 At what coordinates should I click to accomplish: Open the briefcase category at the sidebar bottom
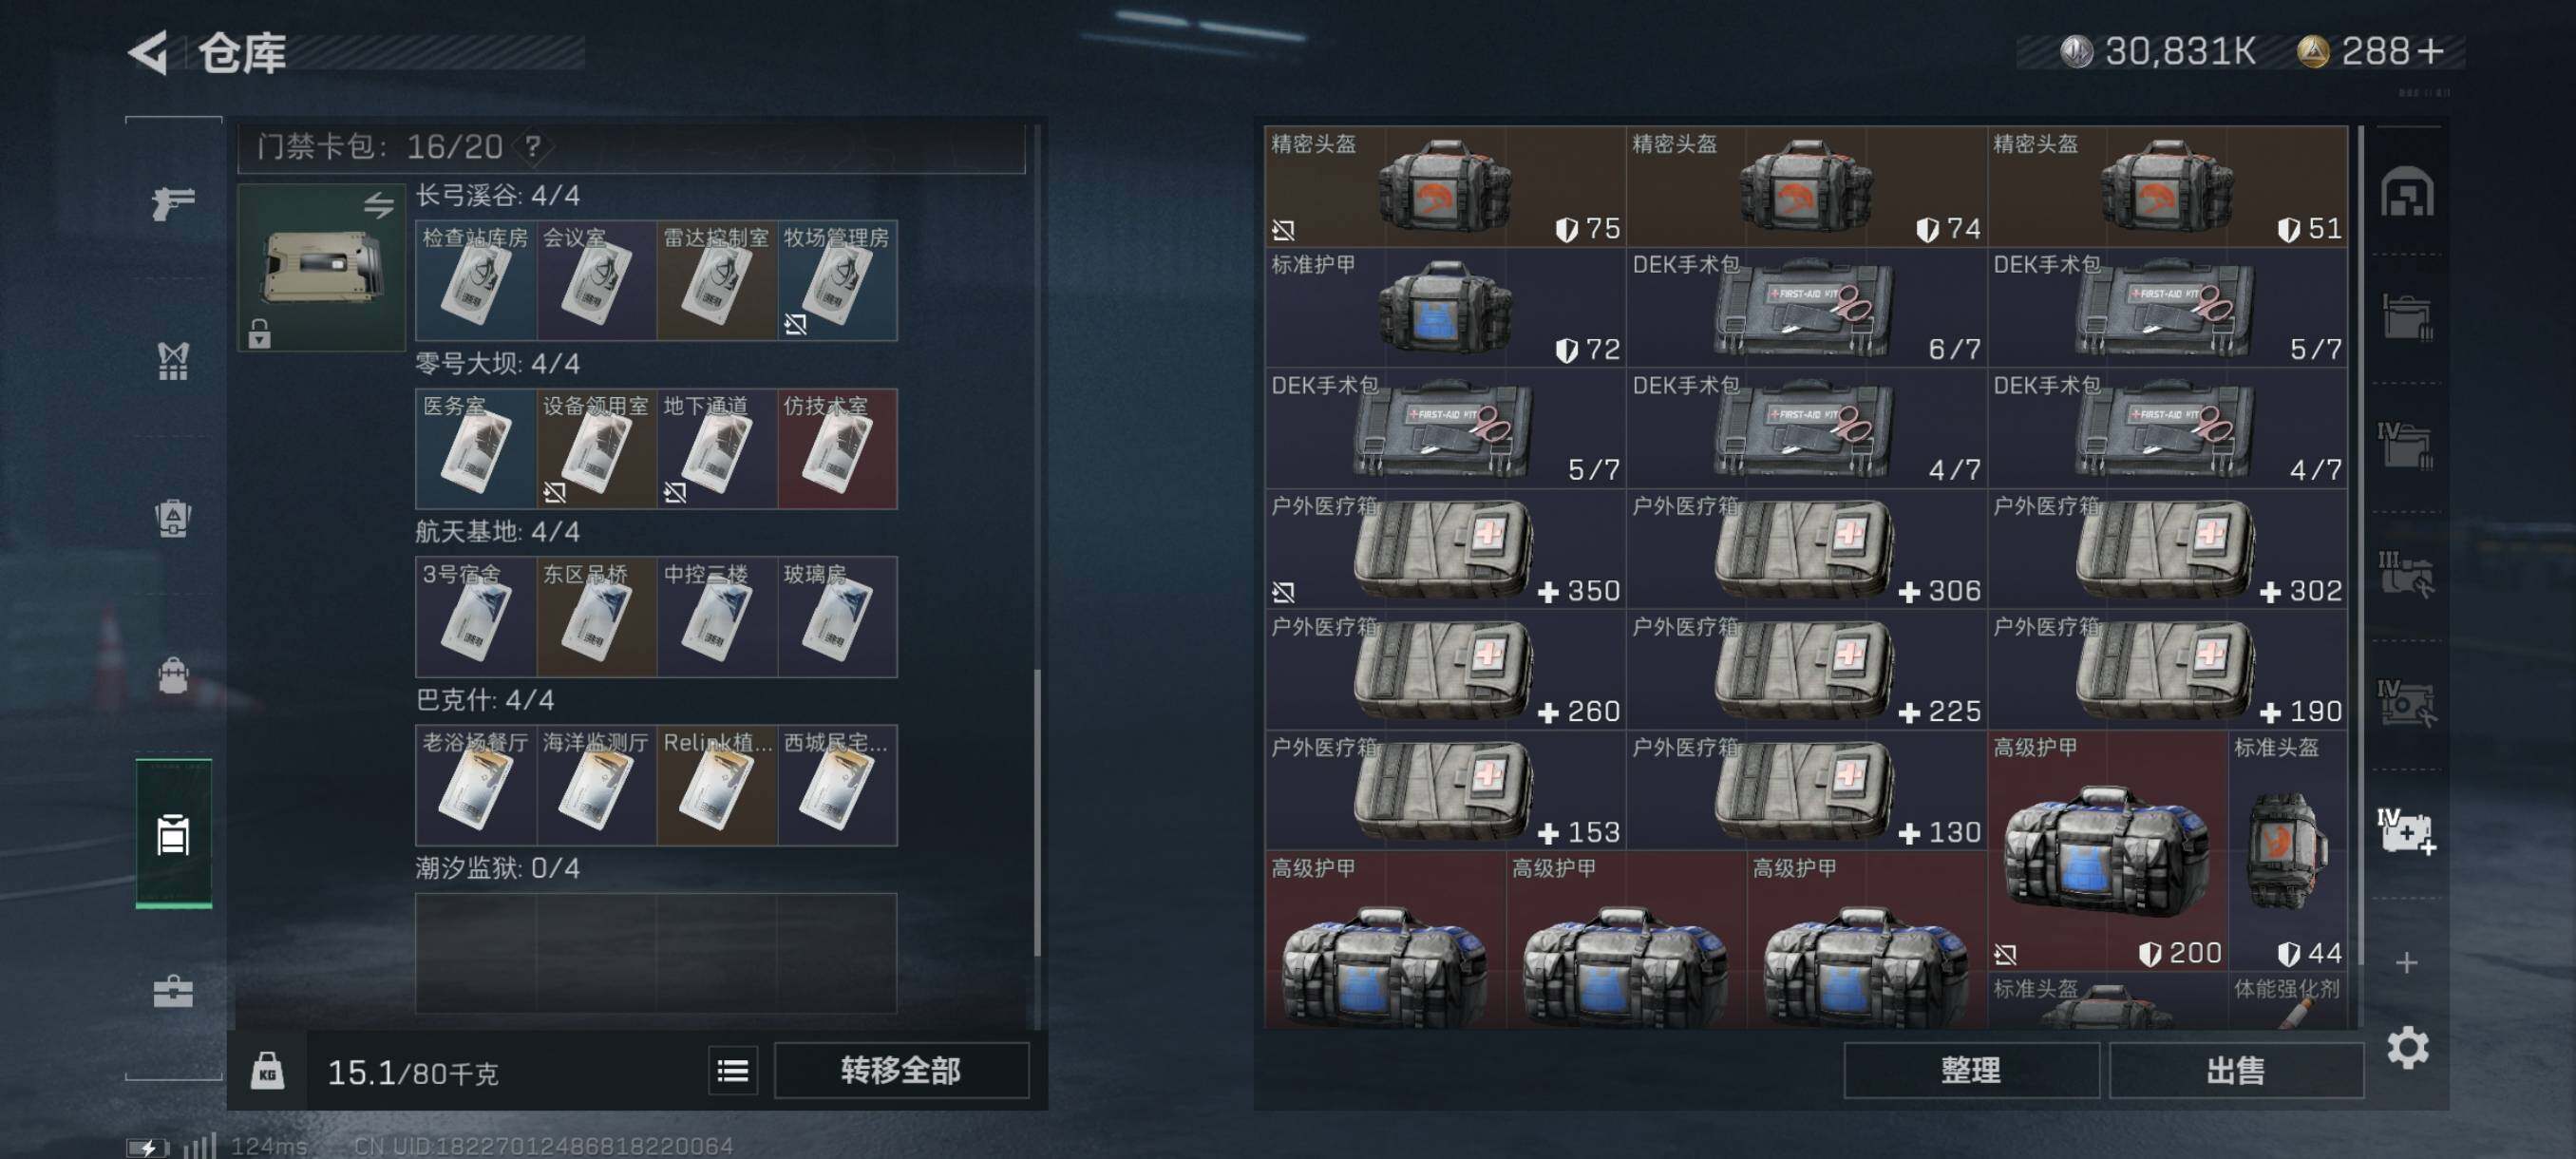point(173,990)
